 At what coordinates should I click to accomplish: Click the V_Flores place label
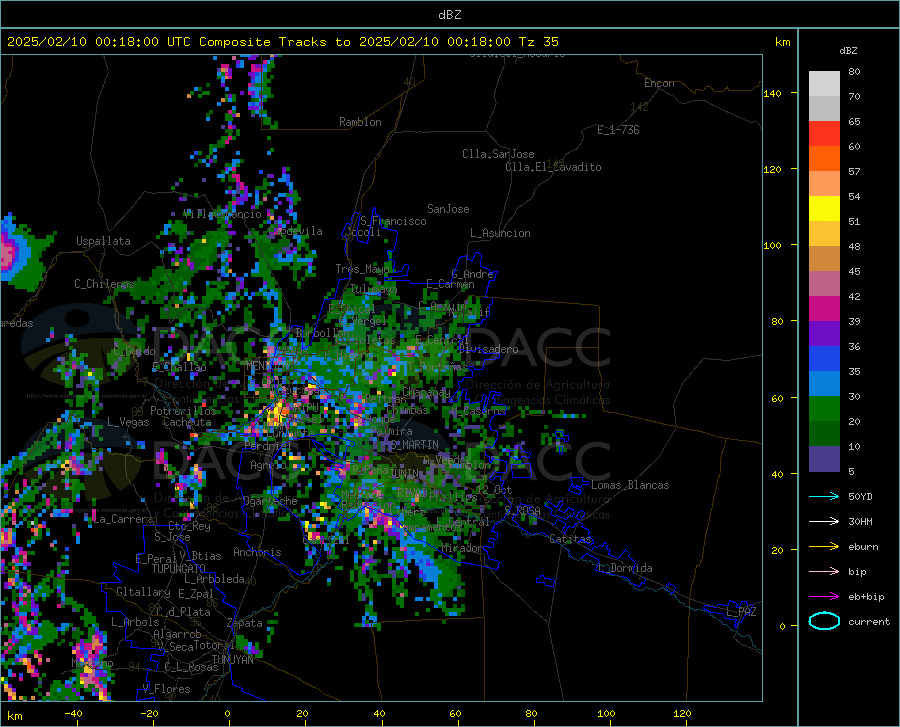coord(166,689)
